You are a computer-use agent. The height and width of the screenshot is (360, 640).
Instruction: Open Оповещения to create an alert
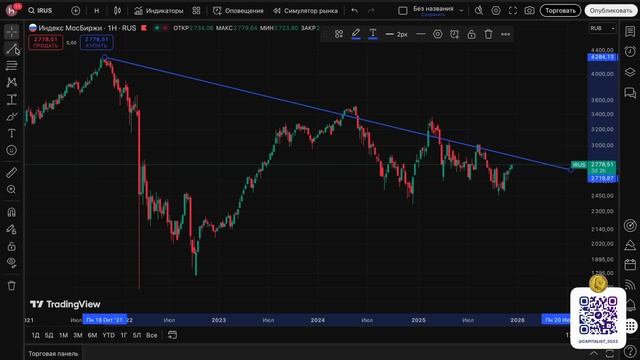[x=238, y=11]
